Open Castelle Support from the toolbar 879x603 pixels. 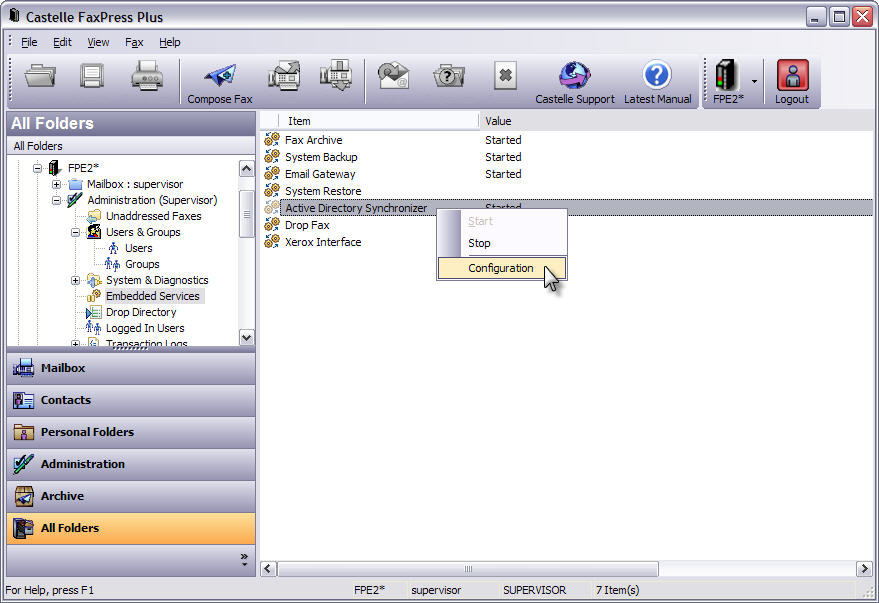pos(575,77)
